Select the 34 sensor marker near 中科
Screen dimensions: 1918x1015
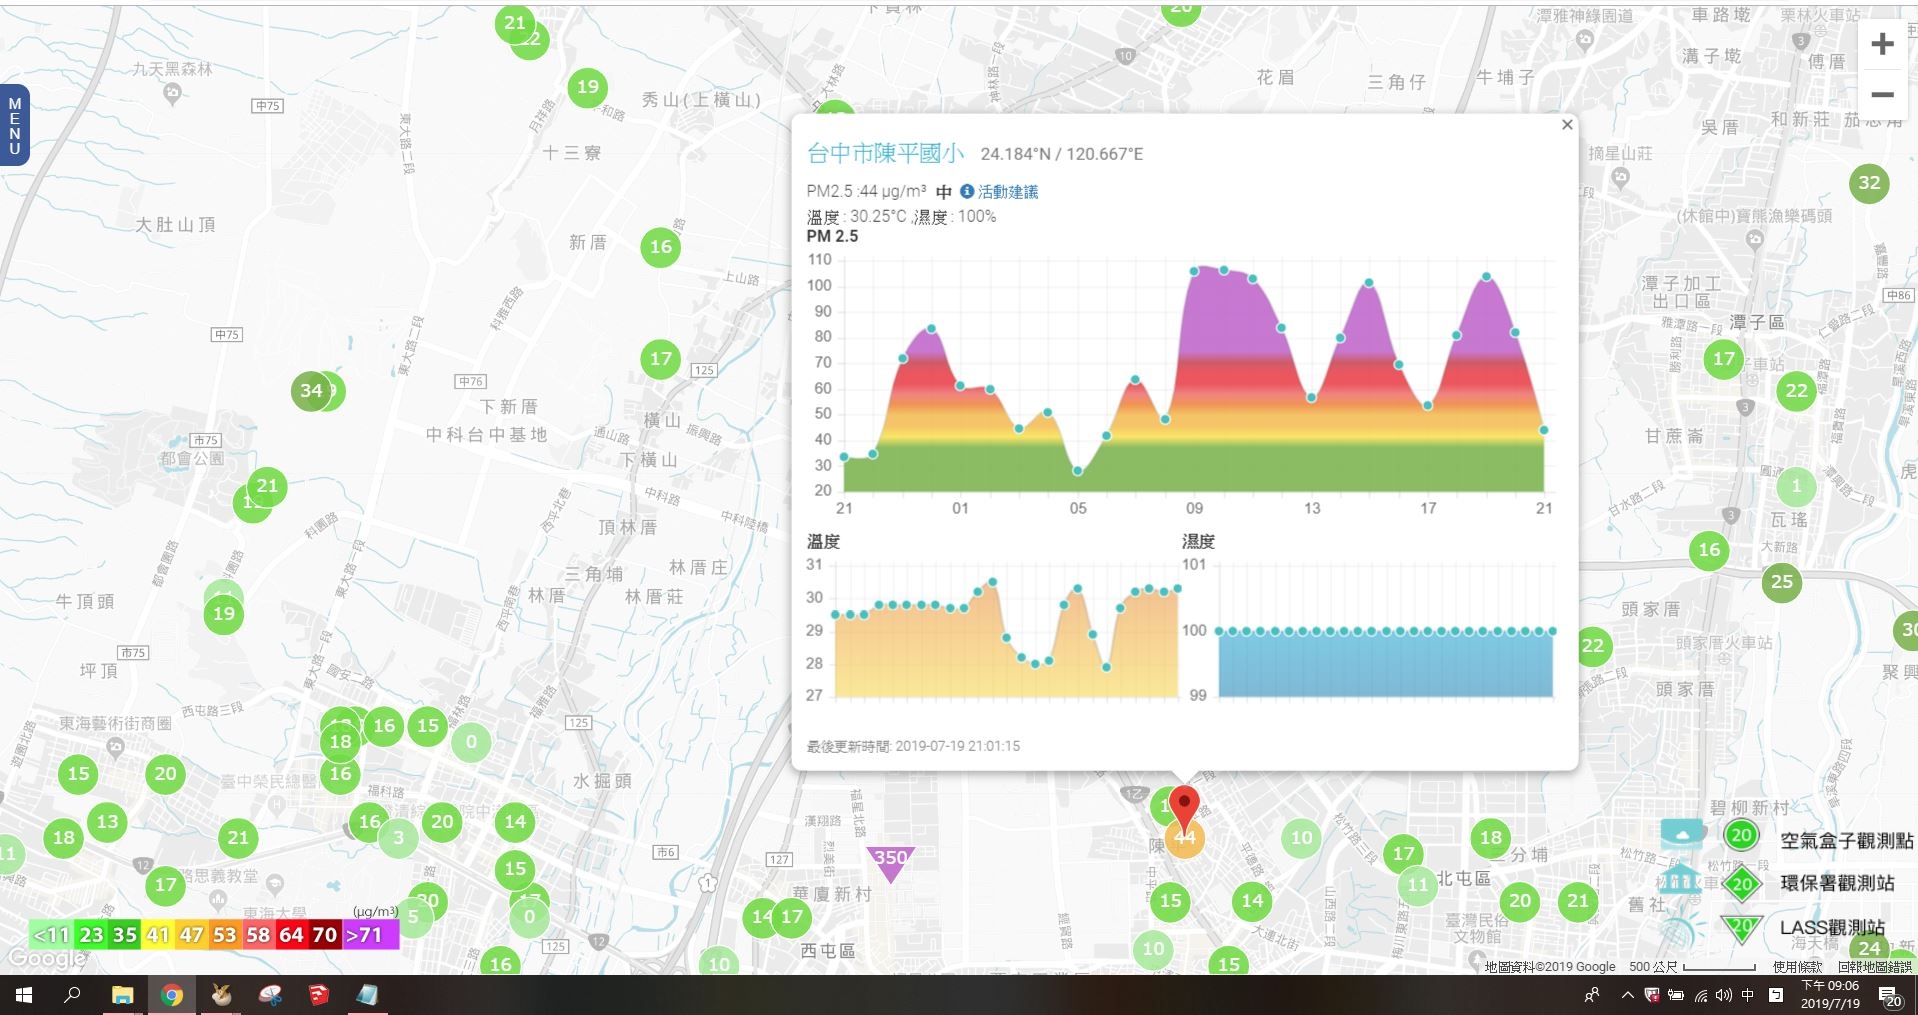click(x=311, y=390)
